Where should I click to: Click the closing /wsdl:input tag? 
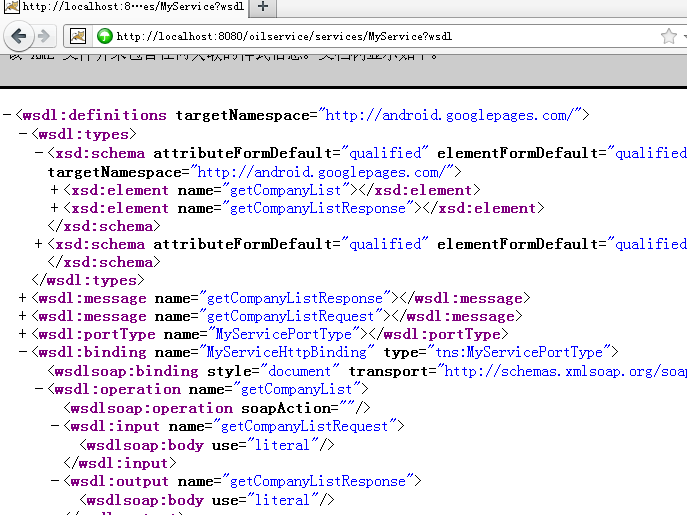(120, 463)
